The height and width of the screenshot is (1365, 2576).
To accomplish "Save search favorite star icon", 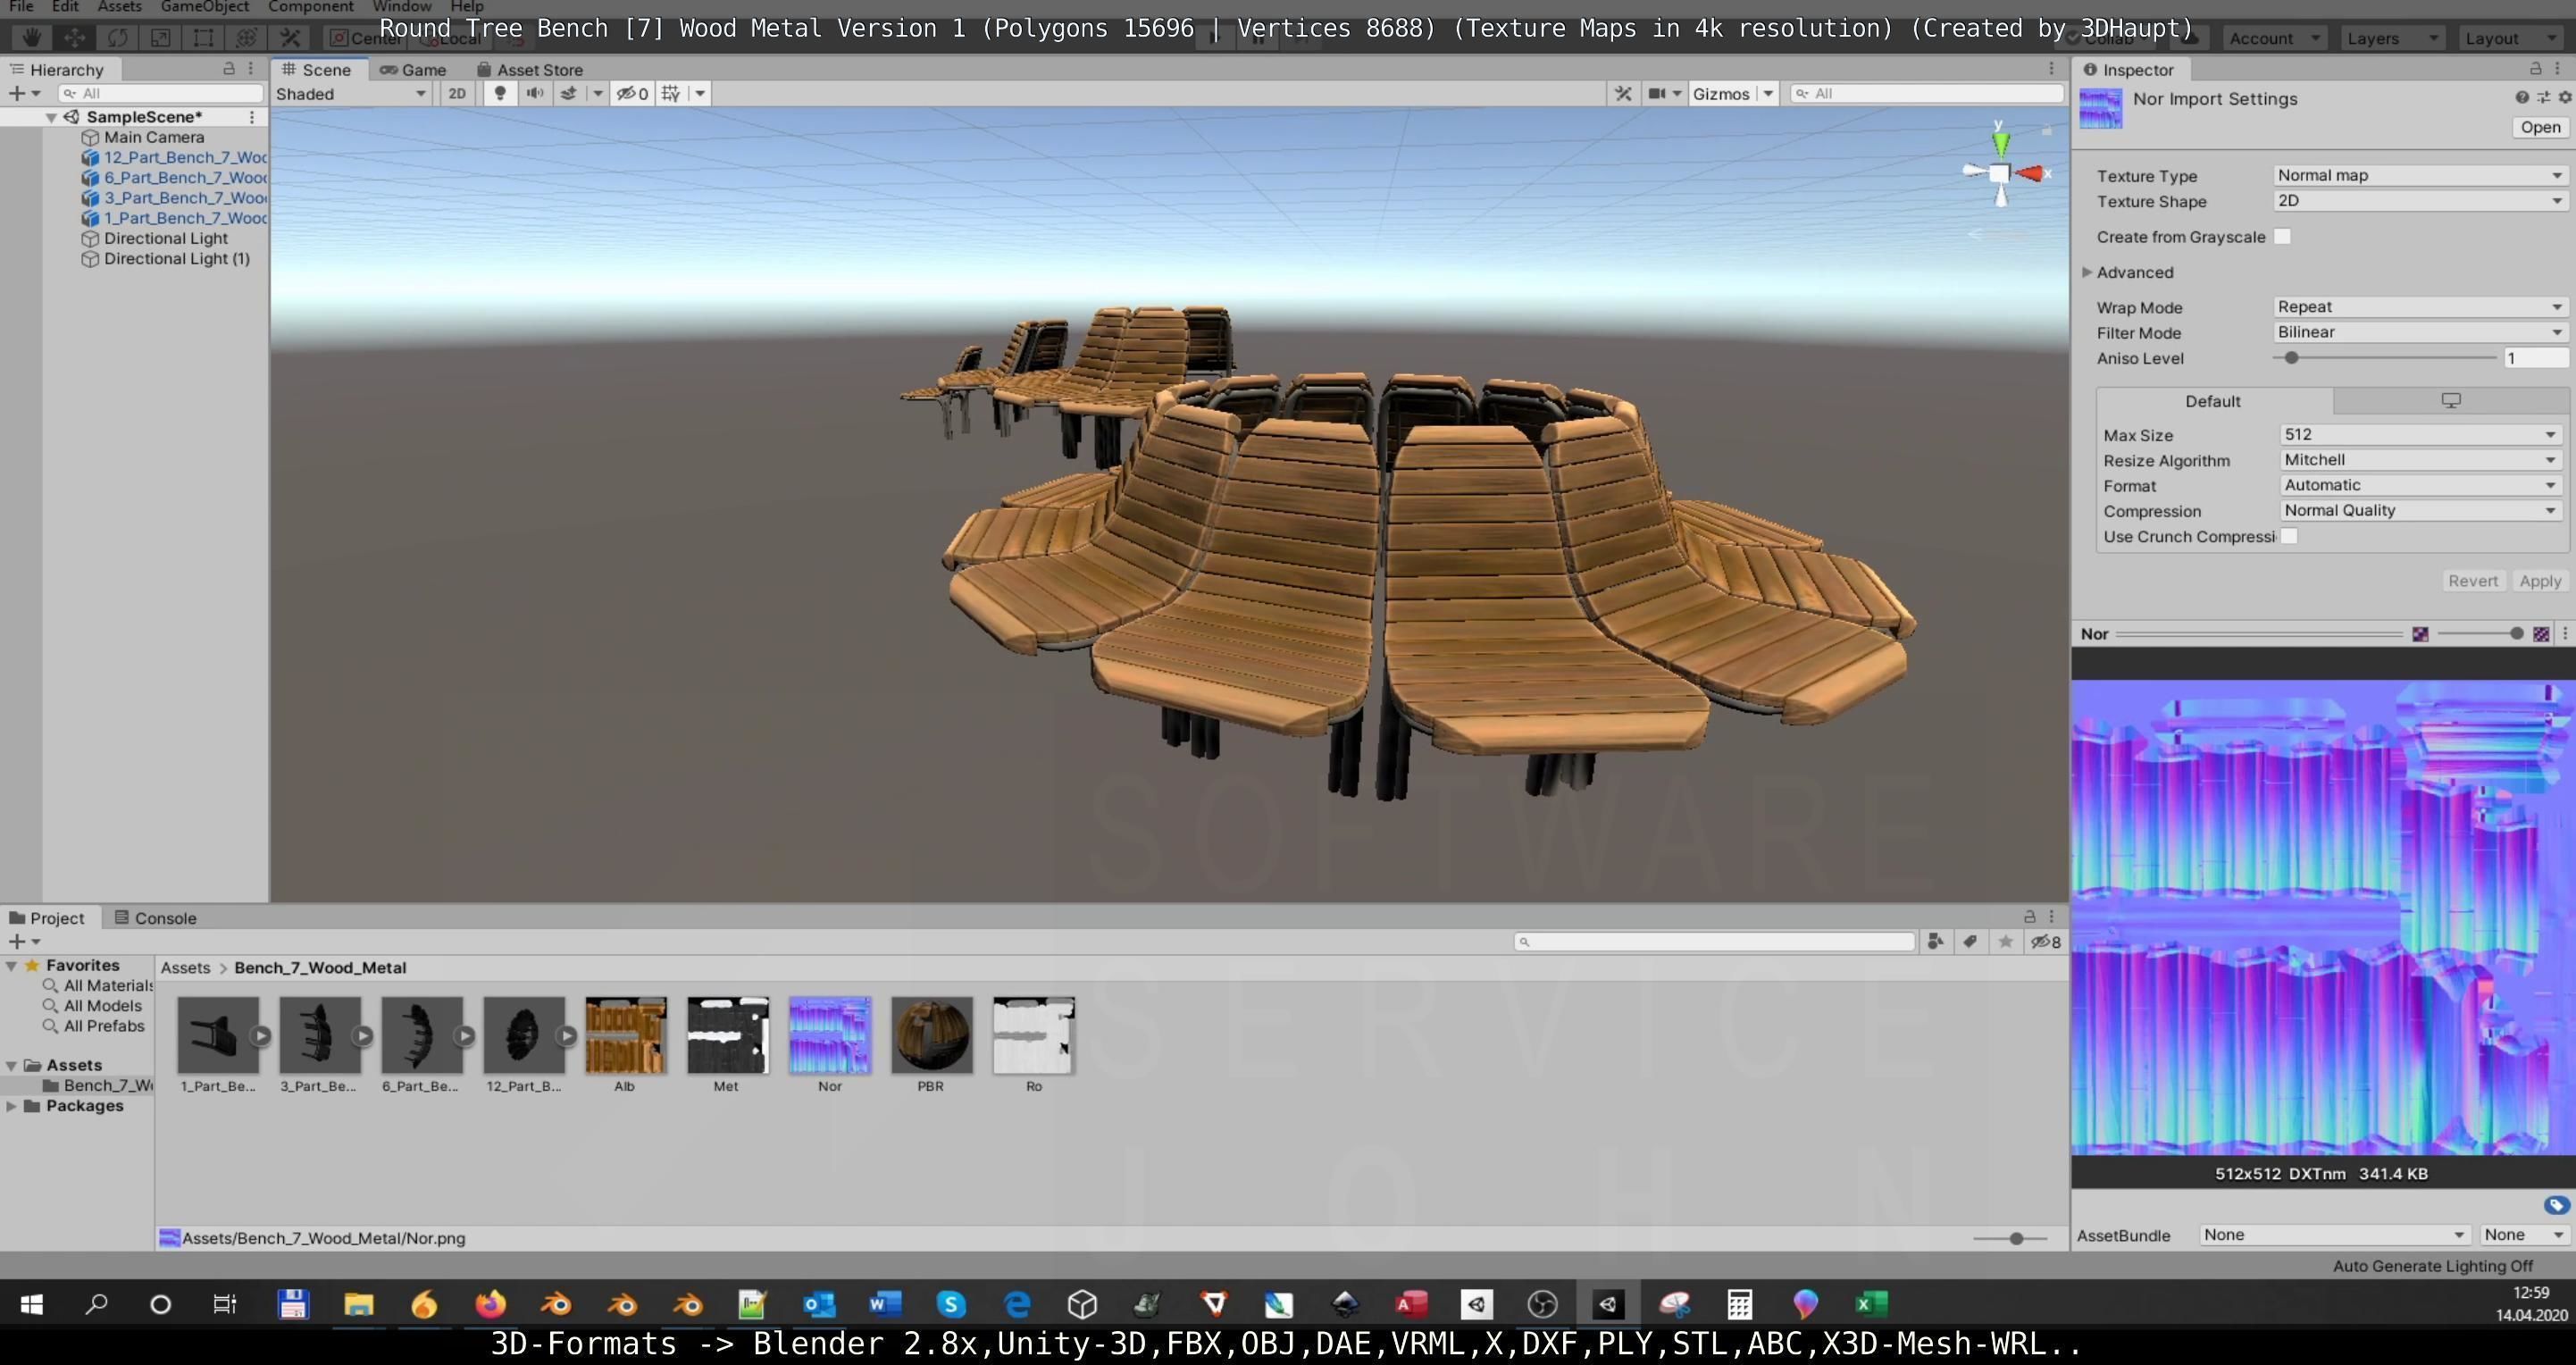I will pyautogui.click(x=2005, y=941).
